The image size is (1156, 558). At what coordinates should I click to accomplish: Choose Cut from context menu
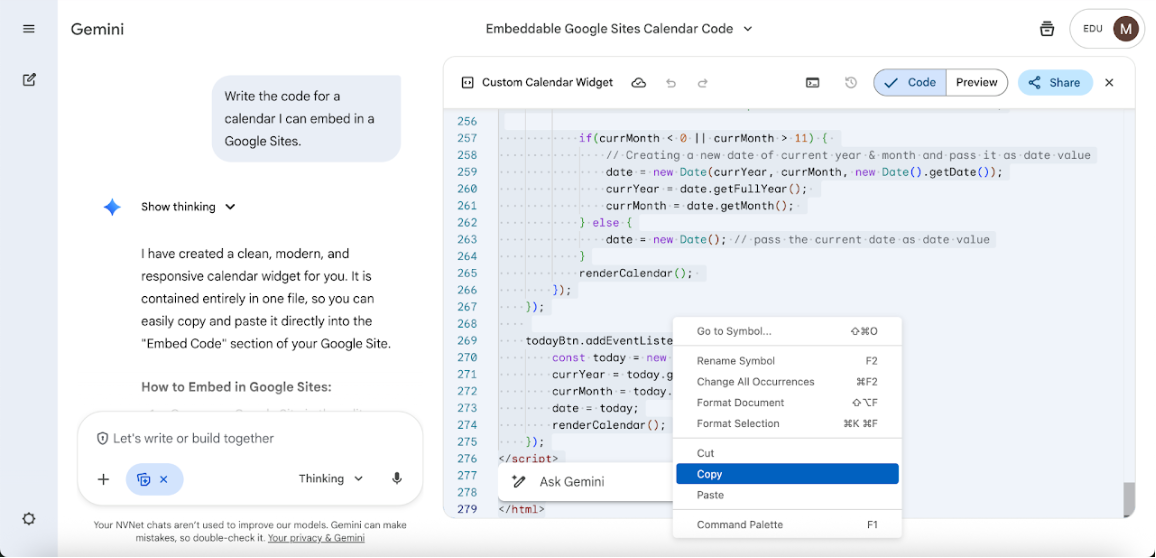point(787,453)
